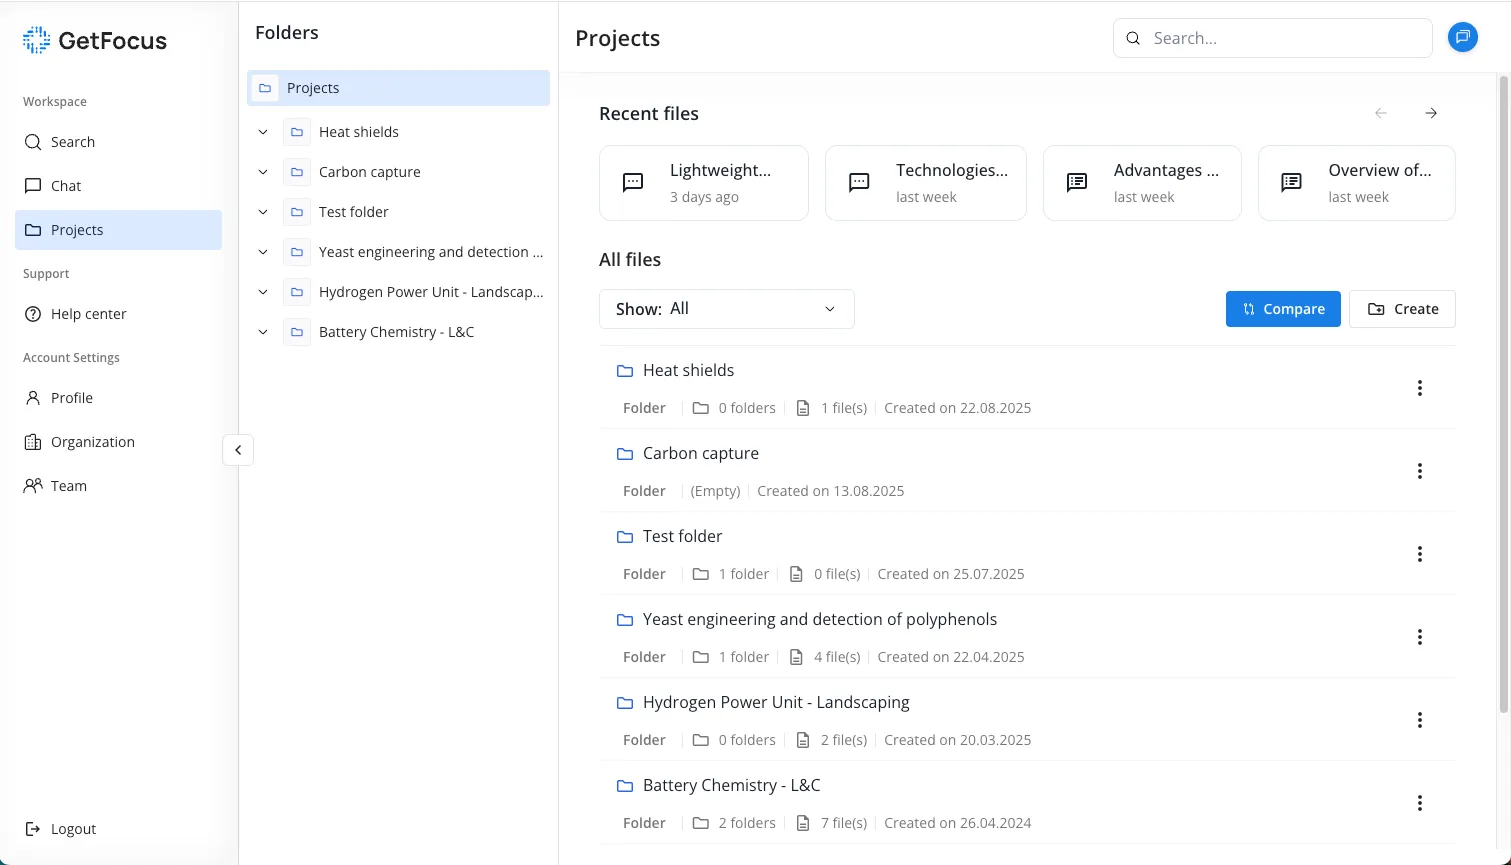Open the Team page in sidebar

pyautogui.click(x=118, y=486)
